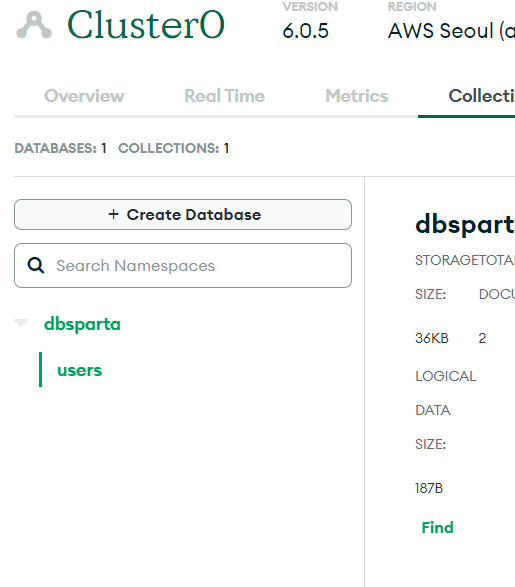Click the AWS Seoul region text
This screenshot has width=515, height=587.
(451, 31)
